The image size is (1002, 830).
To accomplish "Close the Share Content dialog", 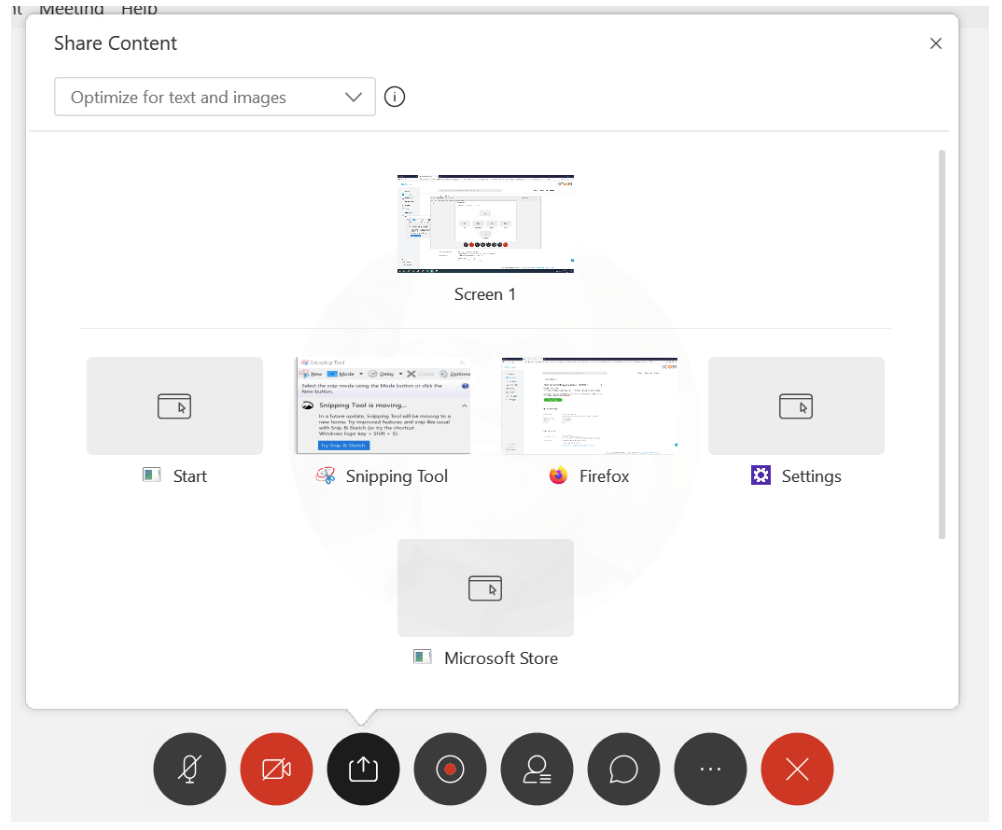I will tap(936, 43).
